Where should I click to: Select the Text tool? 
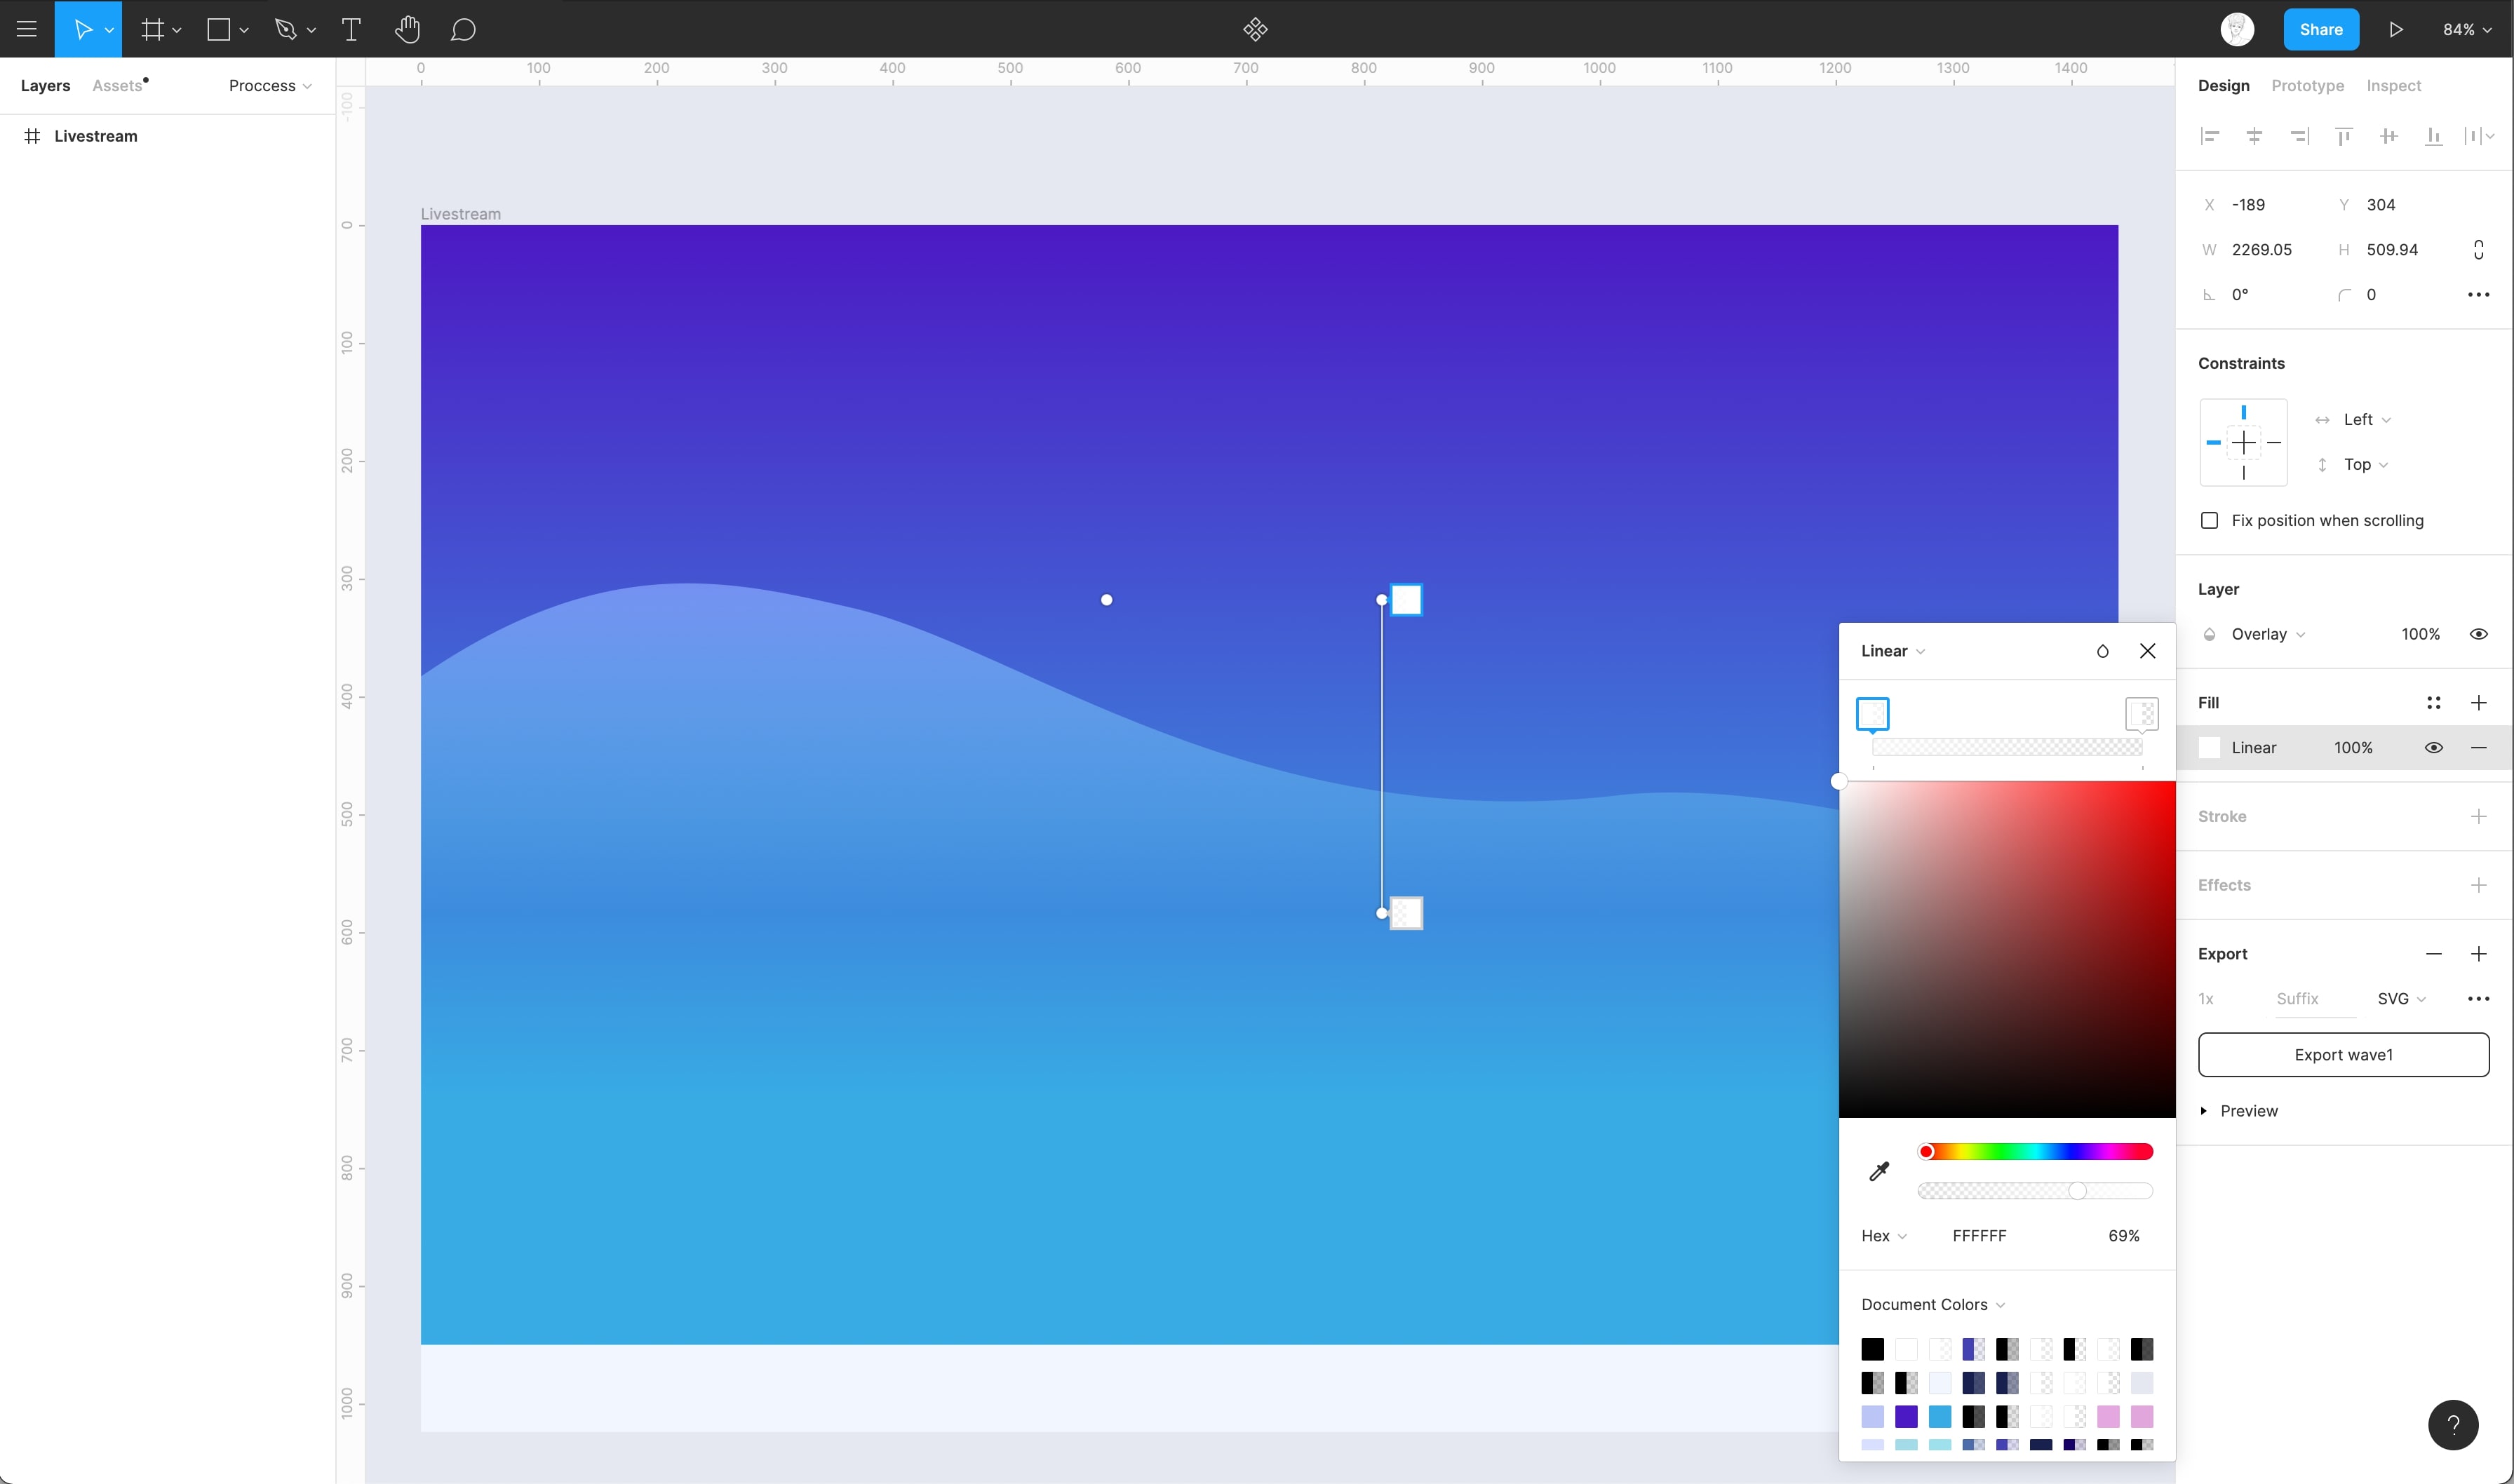[351, 29]
